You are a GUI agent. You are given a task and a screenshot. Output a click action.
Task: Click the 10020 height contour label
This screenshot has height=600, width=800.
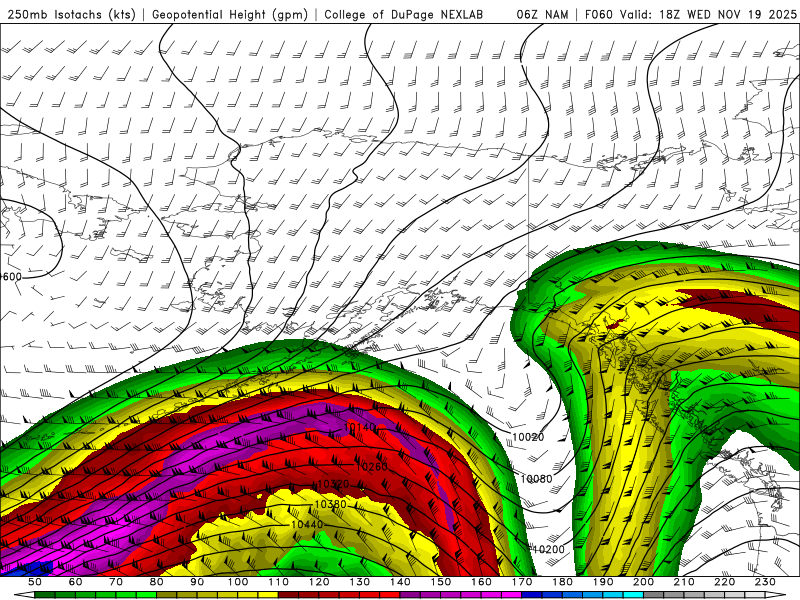click(528, 437)
